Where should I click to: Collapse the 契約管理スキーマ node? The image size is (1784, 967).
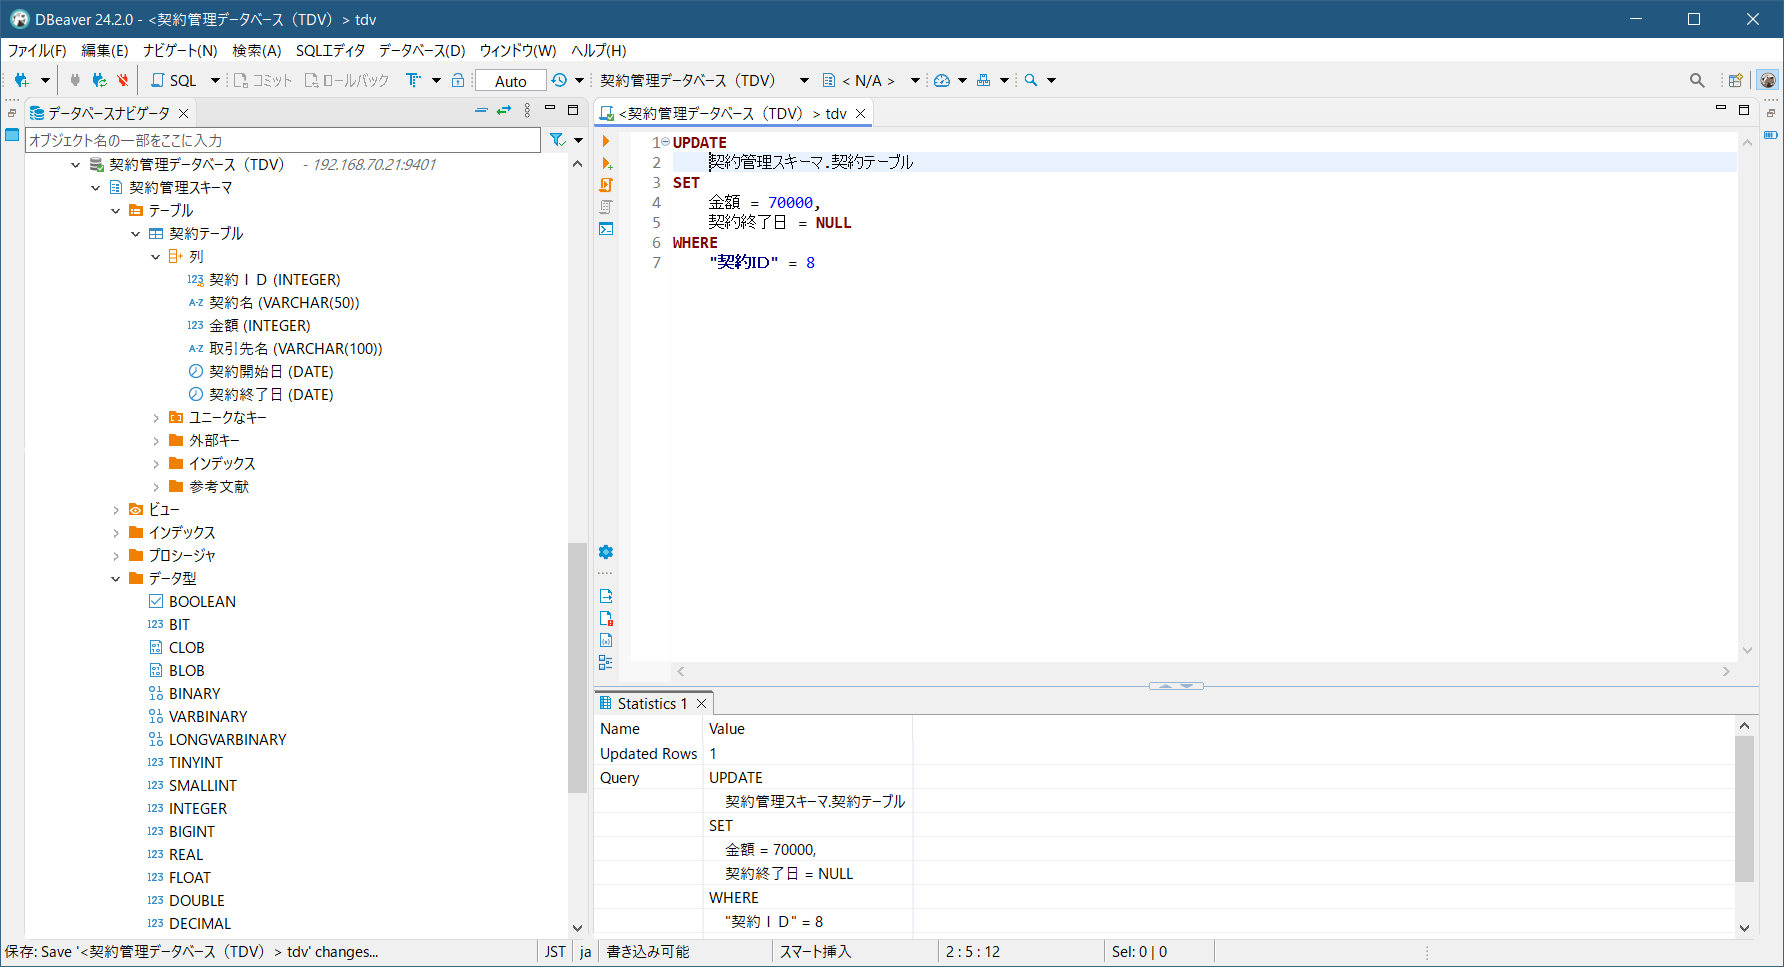(96, 188)
